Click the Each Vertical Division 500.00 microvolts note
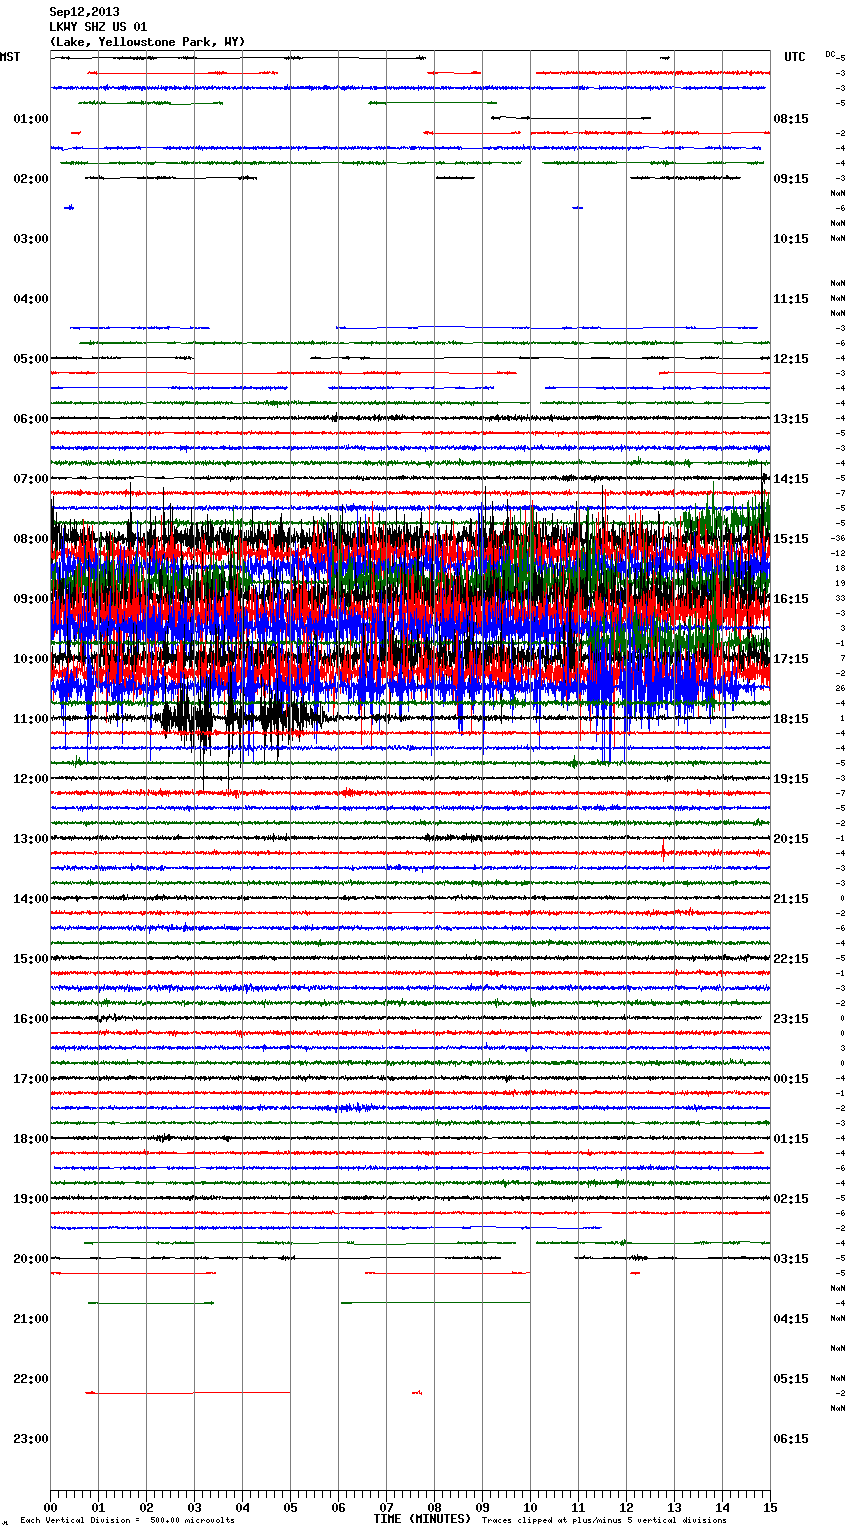850x1534 pixels. click(x=127, y=1521)
